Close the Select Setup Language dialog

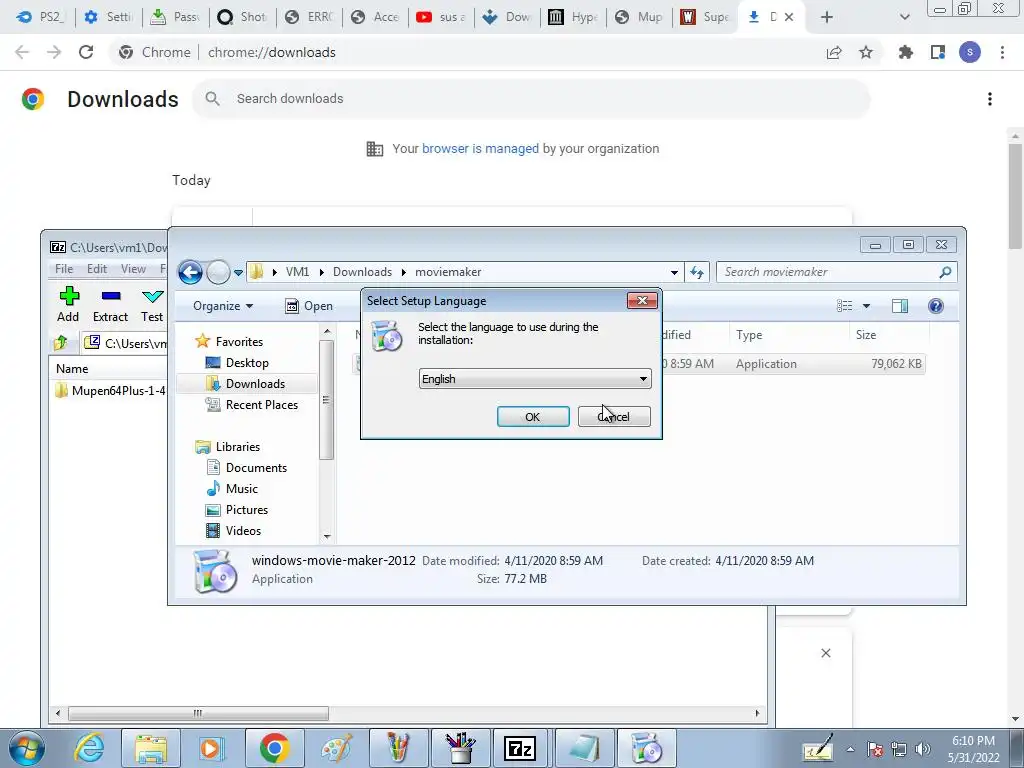click(642, 300)
